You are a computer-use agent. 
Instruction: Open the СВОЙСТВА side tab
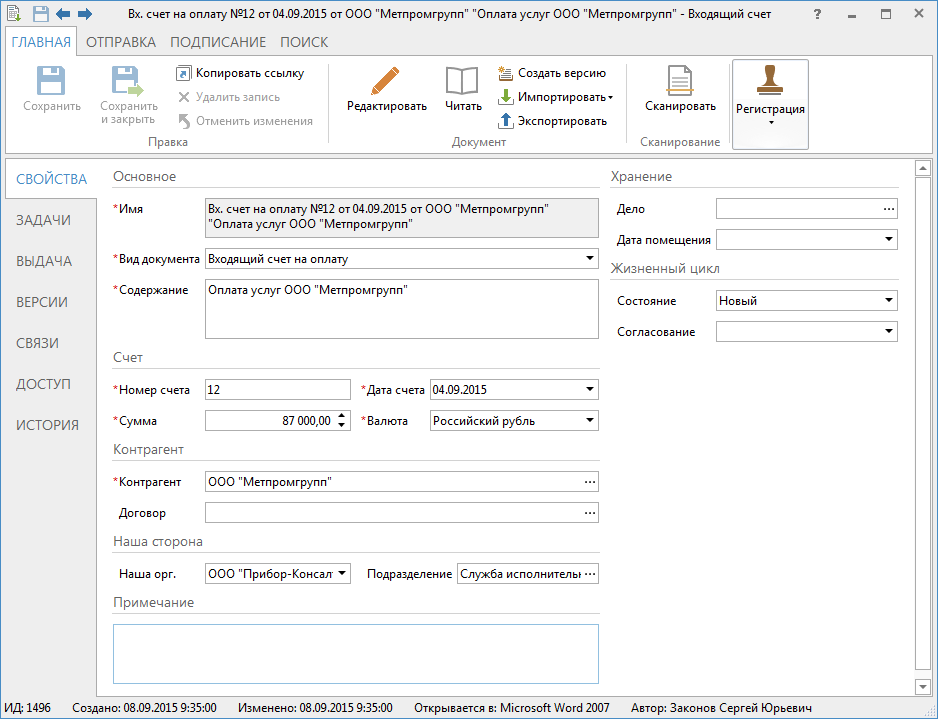tap(51, 179)
